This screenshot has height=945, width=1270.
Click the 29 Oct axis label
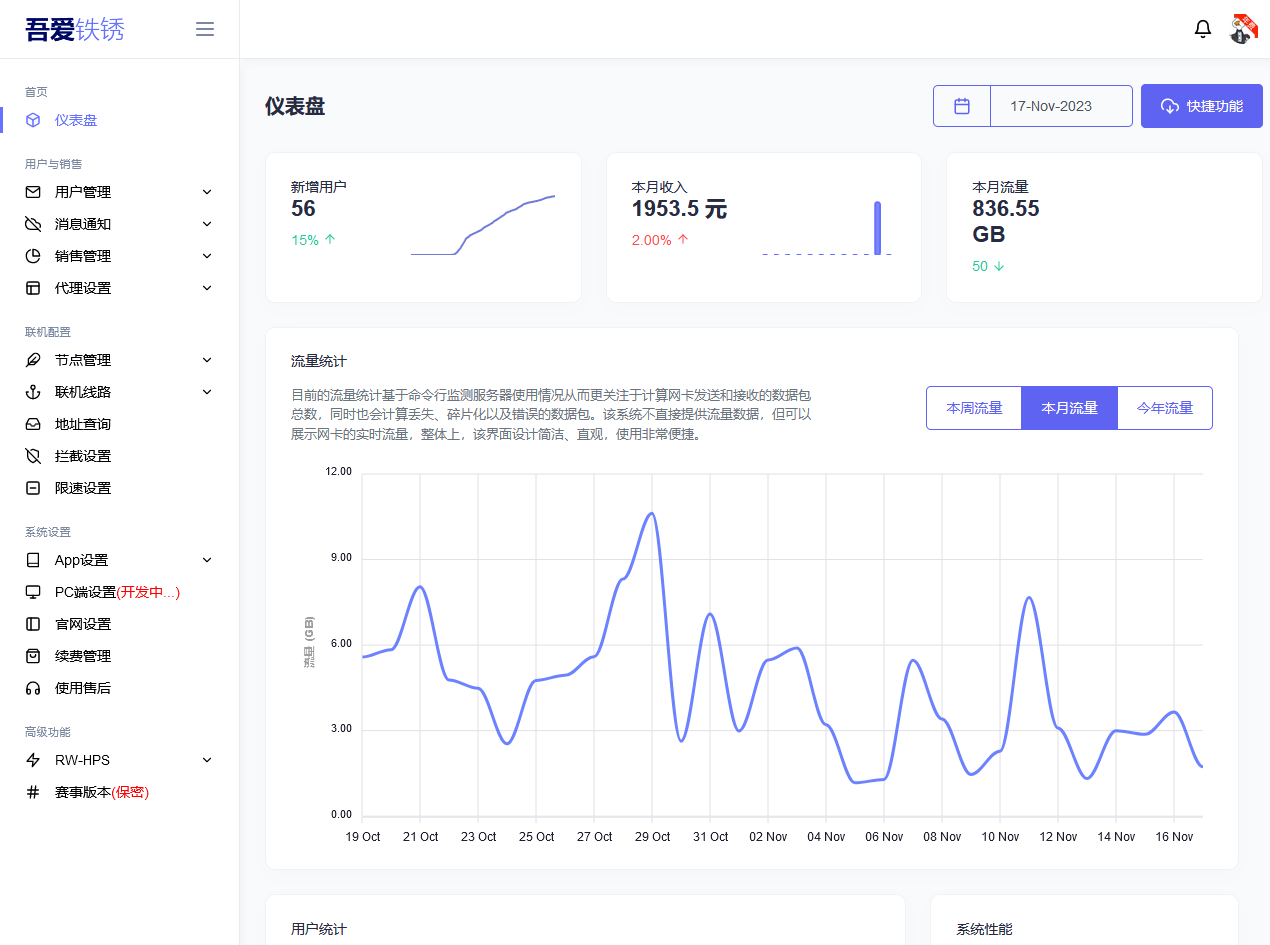click(x=652, y=837)
